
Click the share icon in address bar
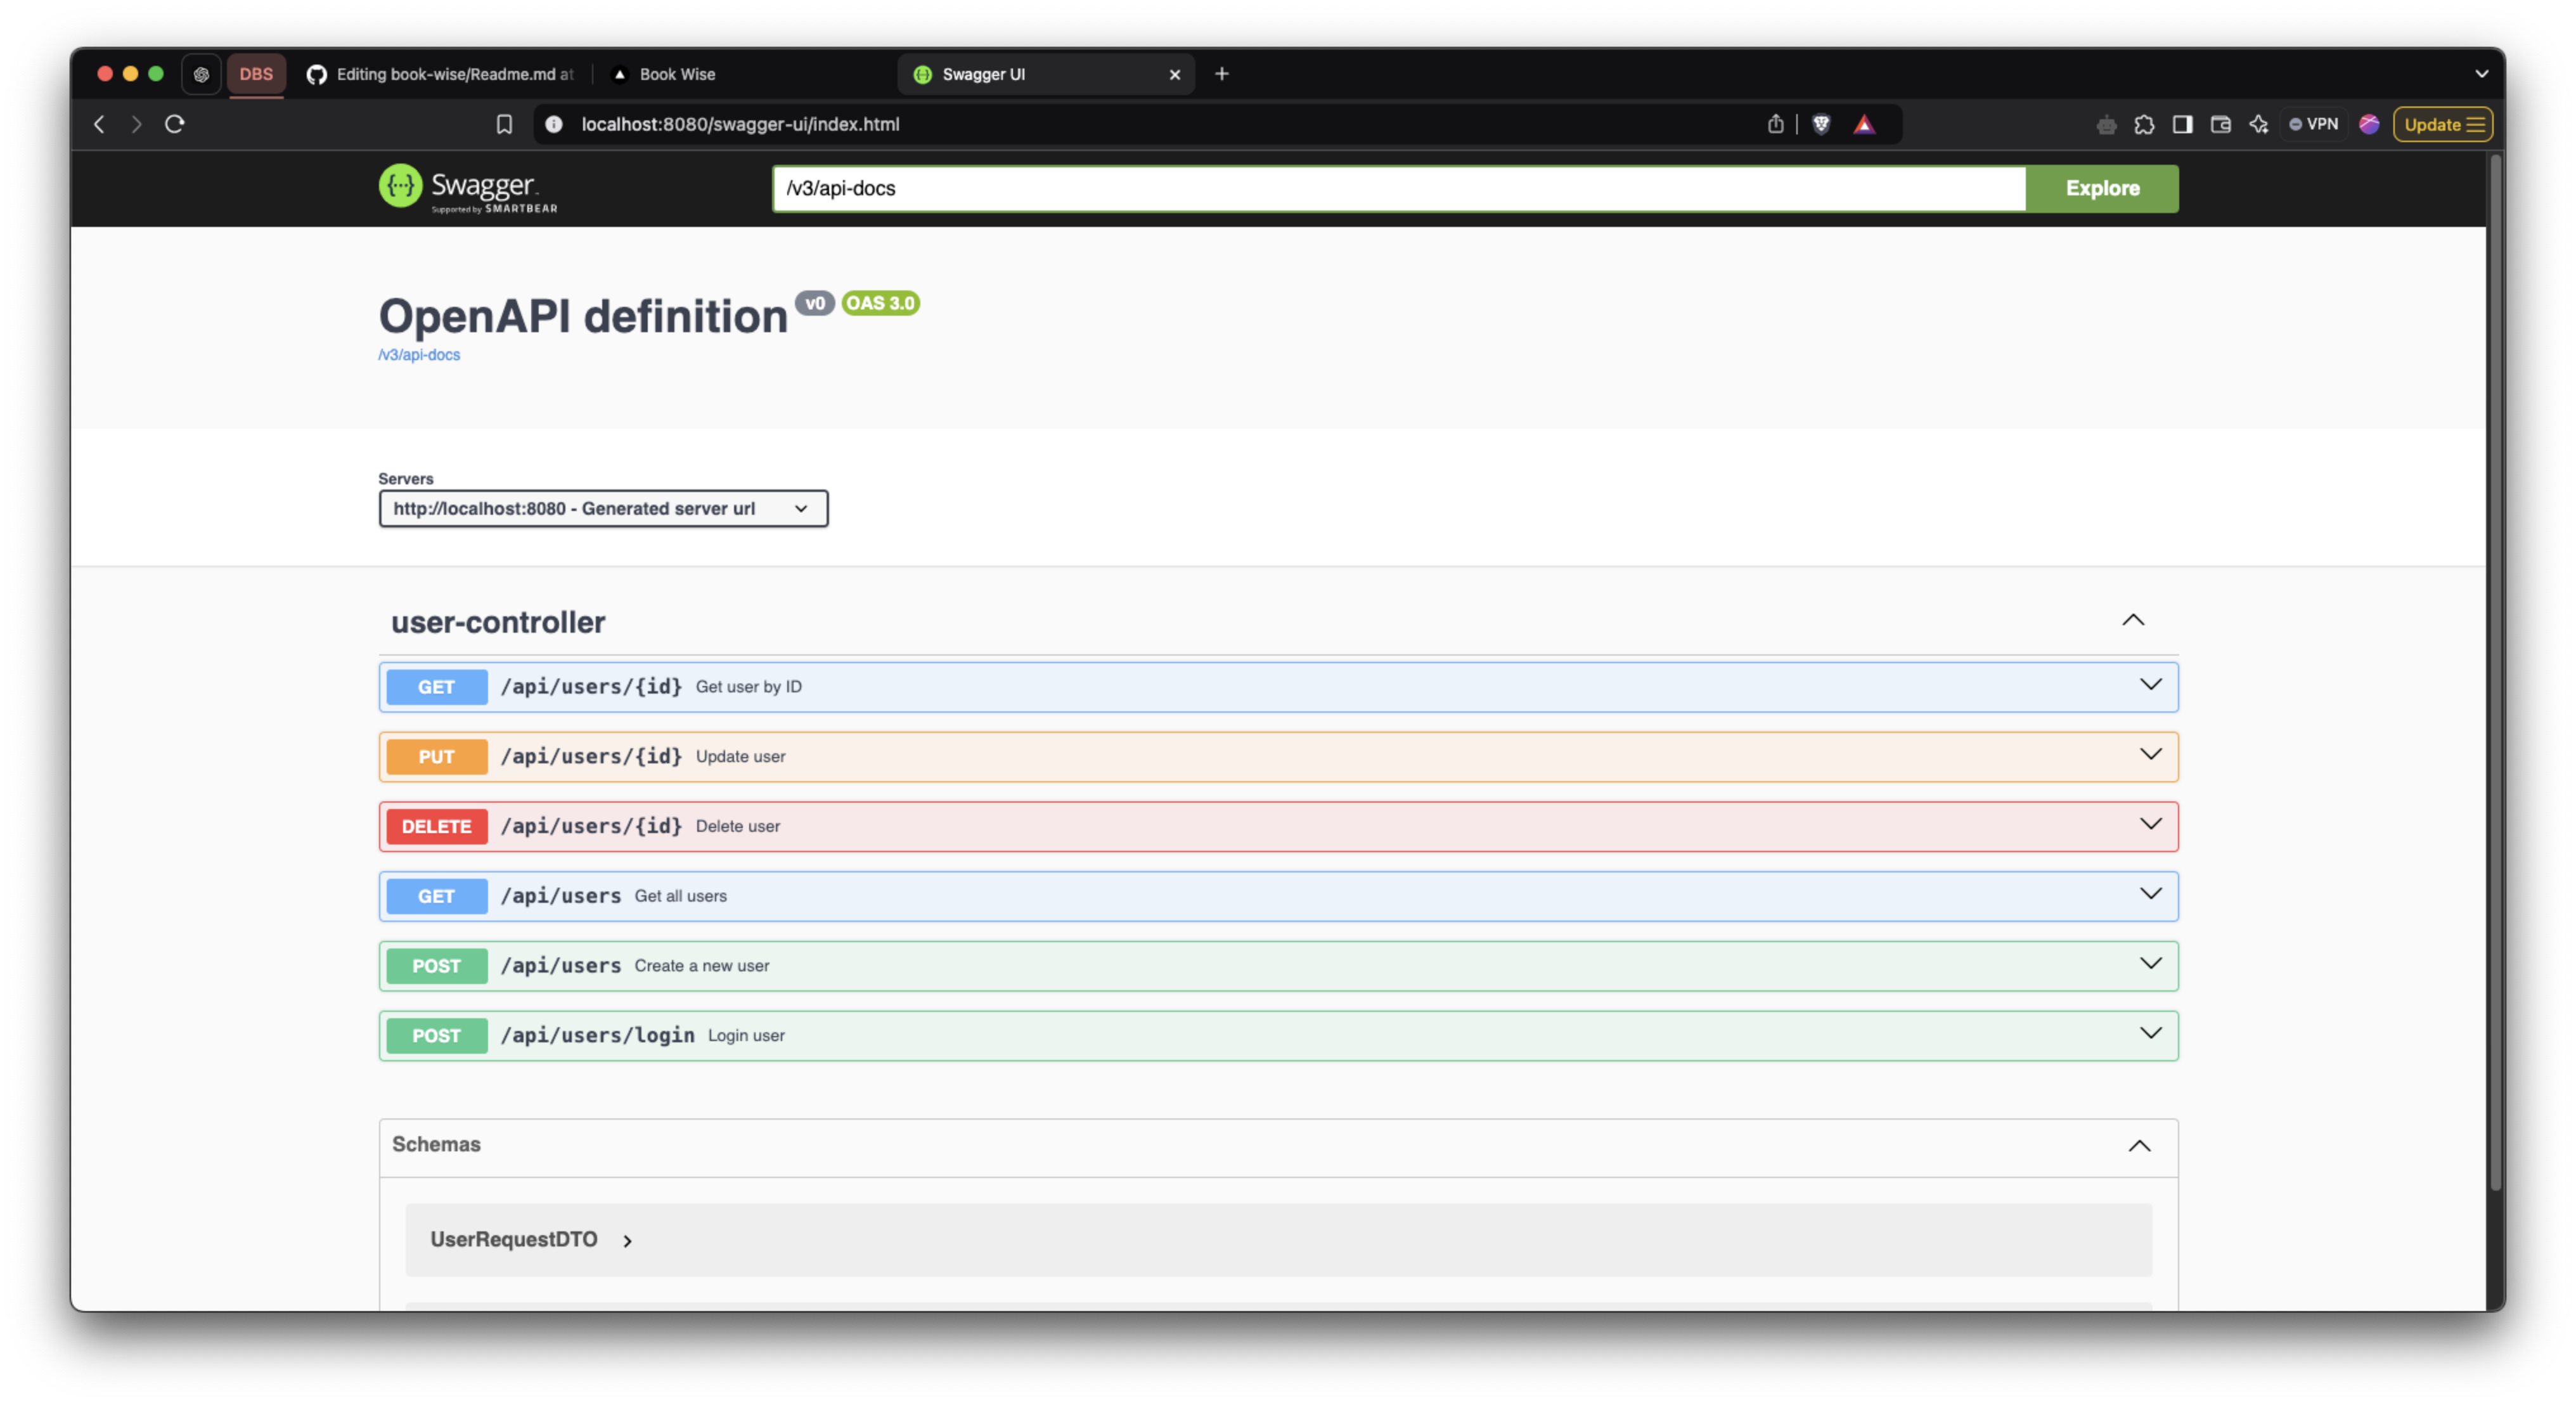(1775, 124)
